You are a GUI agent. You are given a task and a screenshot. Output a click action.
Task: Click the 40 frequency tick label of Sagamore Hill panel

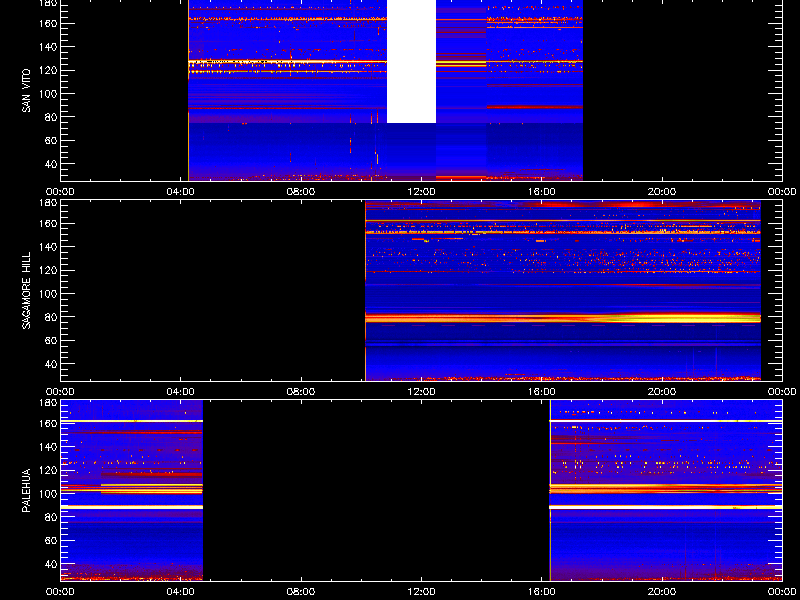click(x=51, y=364)
